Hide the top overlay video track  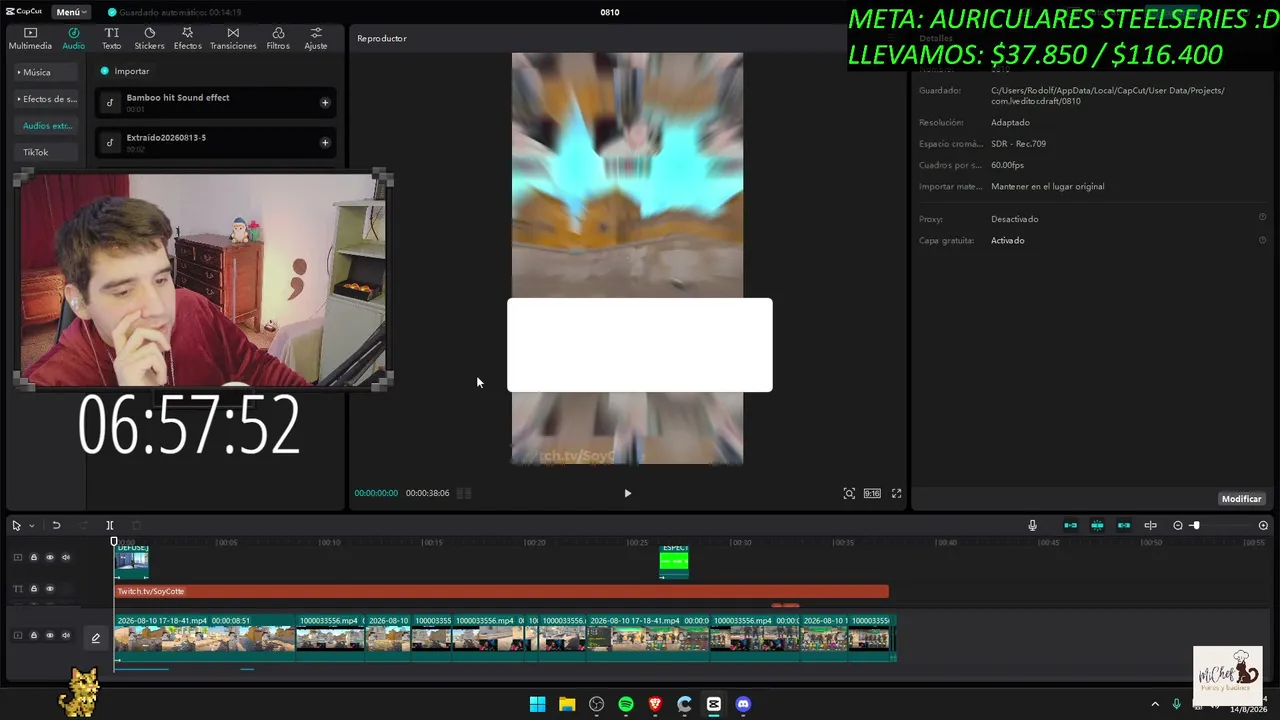(49, 557)
